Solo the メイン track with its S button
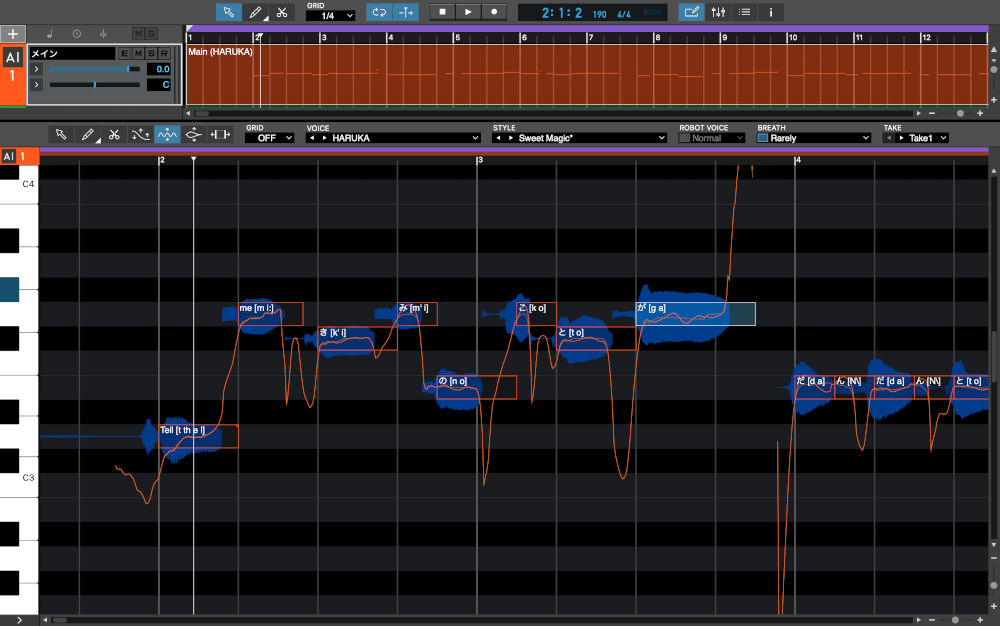 [150, 53]
